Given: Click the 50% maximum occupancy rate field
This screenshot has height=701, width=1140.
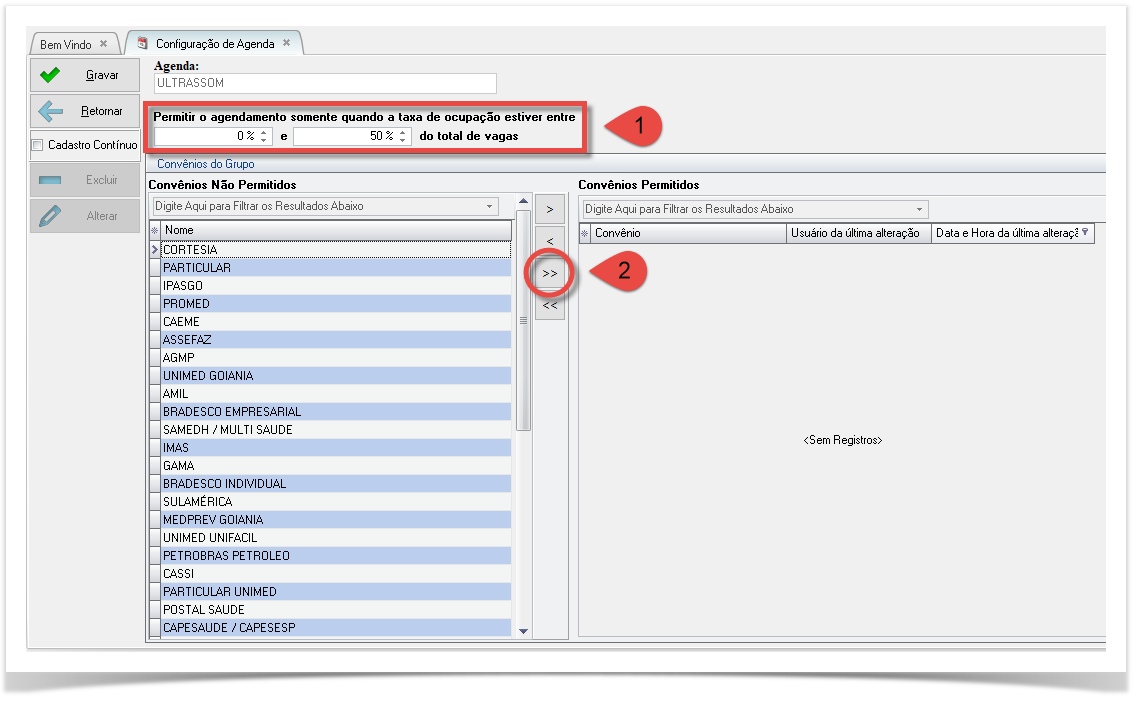Looking at the screenshot, I should click(x=345, y=136).
